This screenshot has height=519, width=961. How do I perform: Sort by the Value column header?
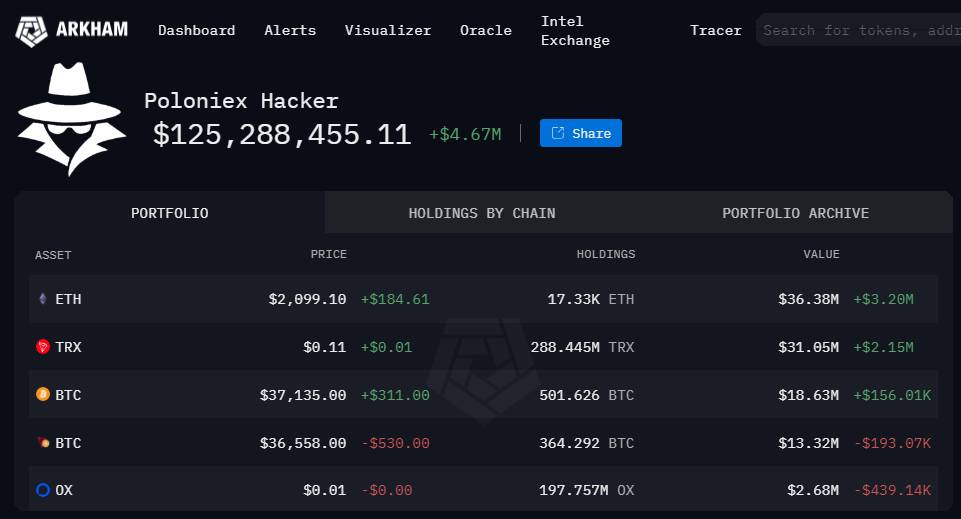click(x=821, y=254)
